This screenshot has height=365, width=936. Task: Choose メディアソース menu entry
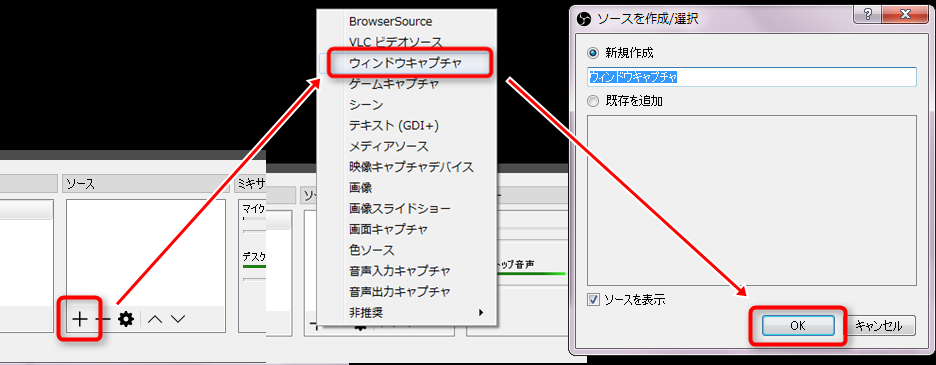click(x=406, y=146)
